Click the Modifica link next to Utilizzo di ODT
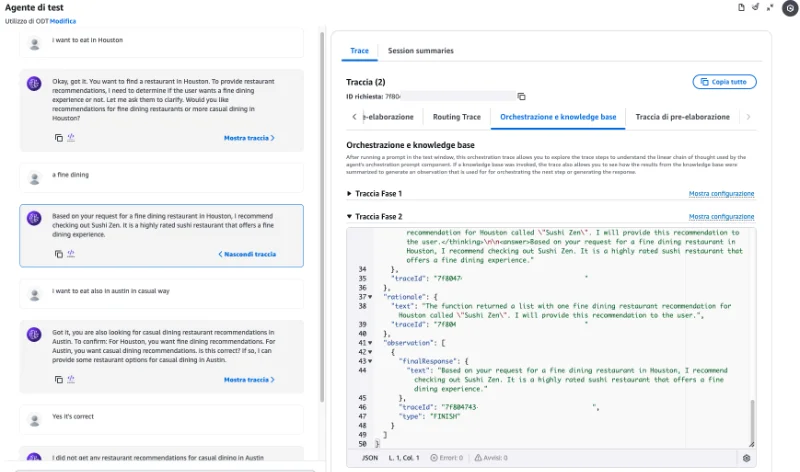 (x=63, y=21)
